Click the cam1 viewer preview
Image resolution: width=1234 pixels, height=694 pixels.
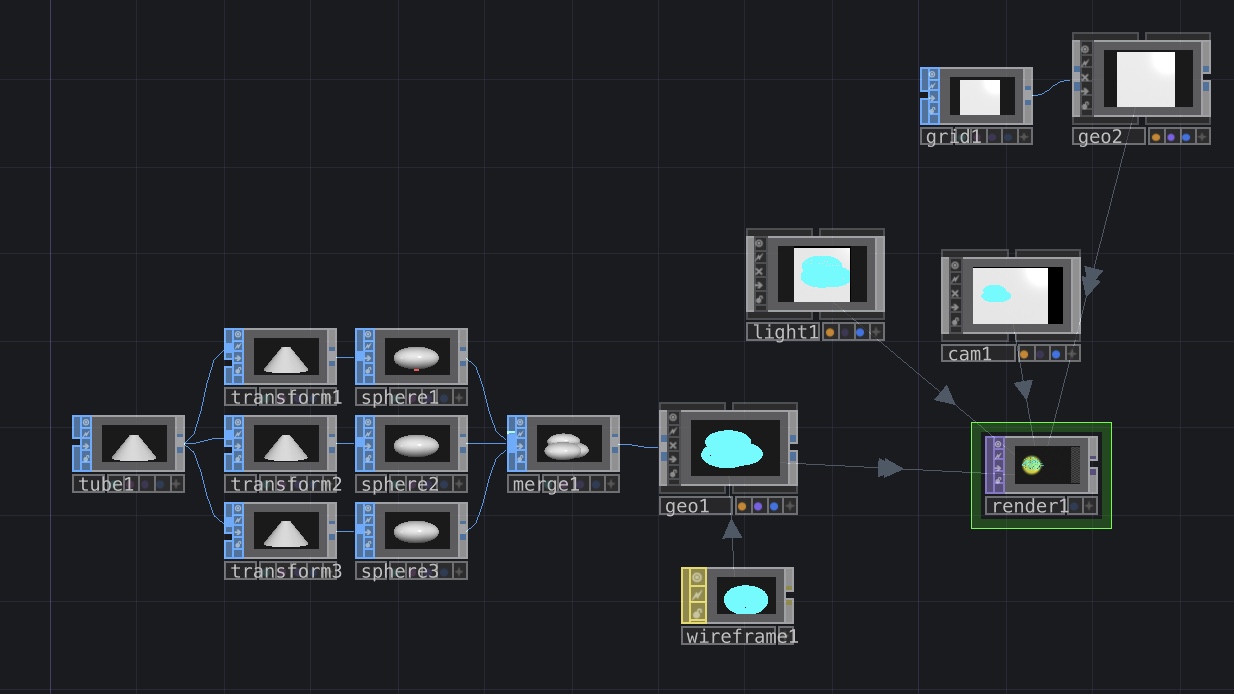point(1018,296)
